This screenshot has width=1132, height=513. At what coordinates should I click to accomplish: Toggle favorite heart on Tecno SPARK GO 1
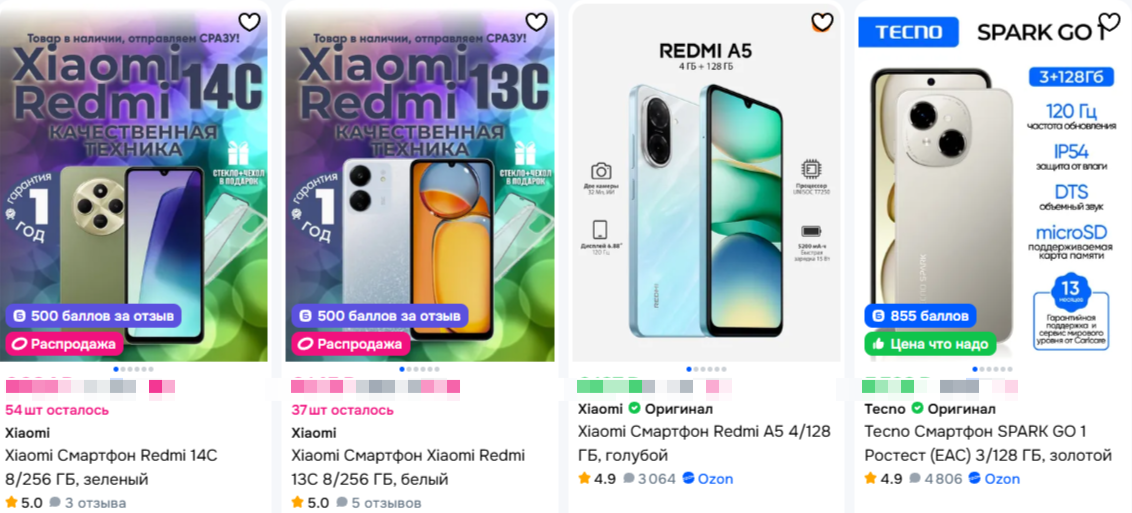point(1109,22)
